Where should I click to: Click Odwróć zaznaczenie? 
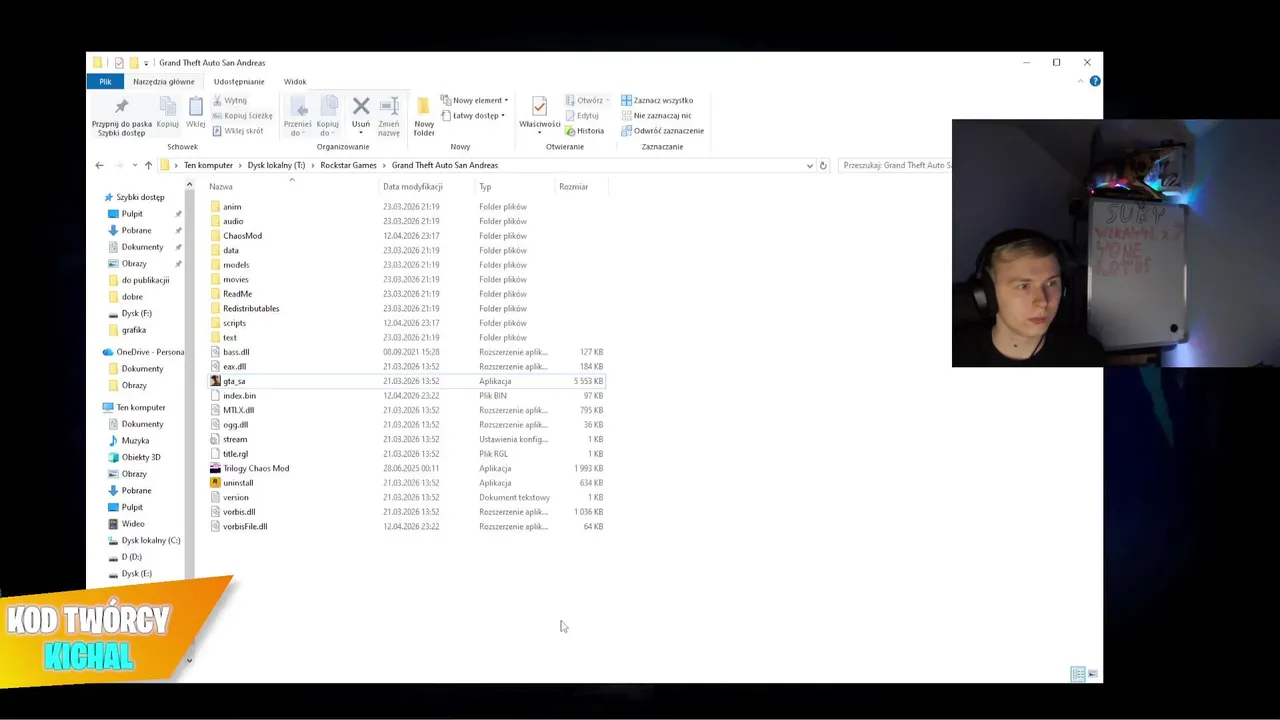(662, 131)
